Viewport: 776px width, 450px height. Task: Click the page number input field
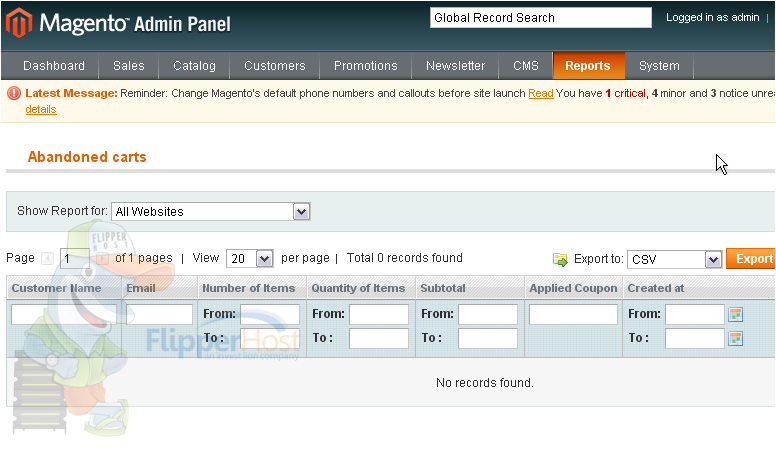75,258
